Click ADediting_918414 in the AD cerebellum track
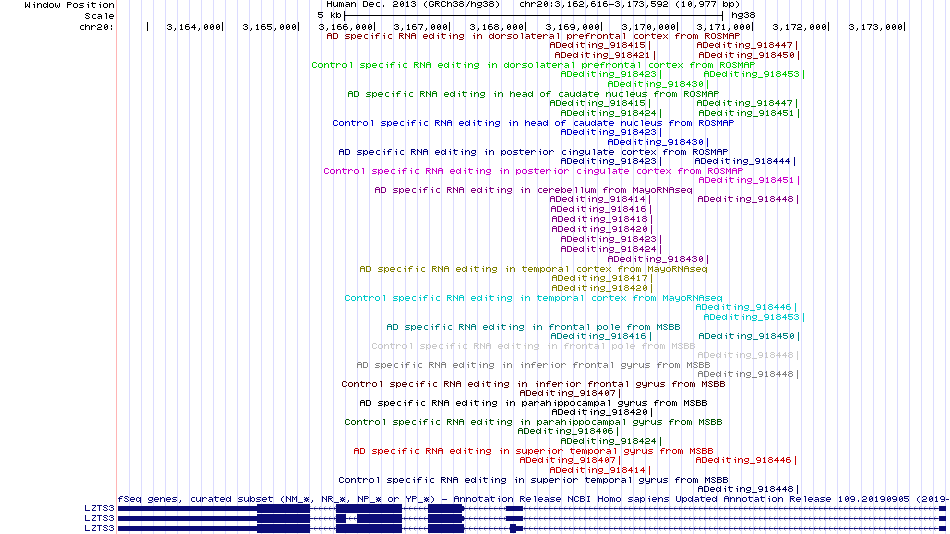950x534 pixels. tap(600, 199)
